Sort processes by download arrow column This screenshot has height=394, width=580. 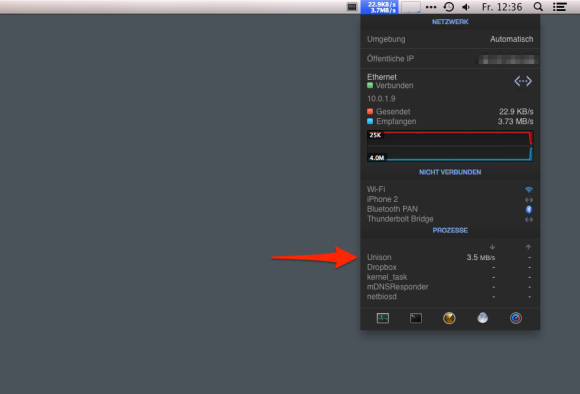492,247
